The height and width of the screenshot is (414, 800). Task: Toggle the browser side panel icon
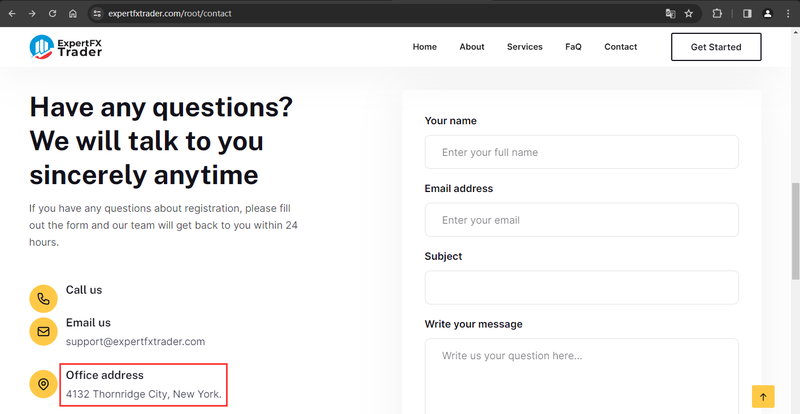[747, 14]
